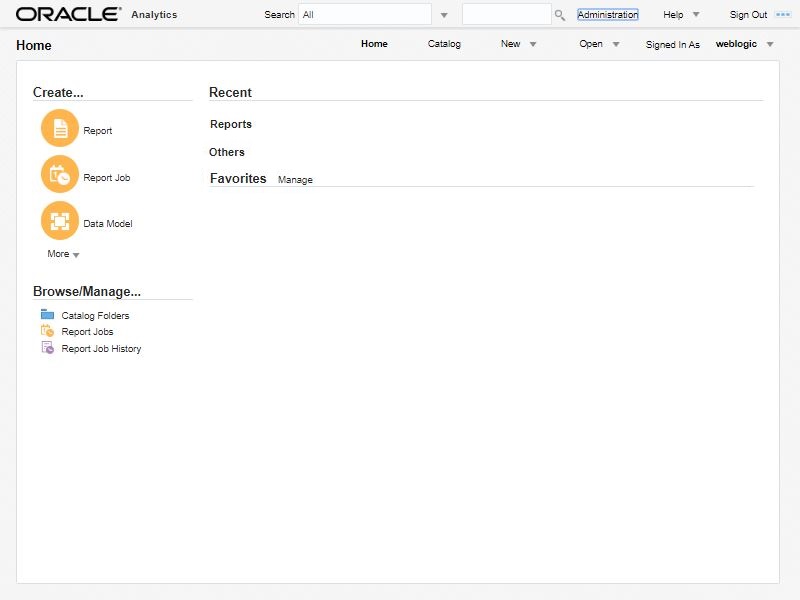Viewport: 800px width, 600px height.
Task: Click the New menu label
Action: 510,44
